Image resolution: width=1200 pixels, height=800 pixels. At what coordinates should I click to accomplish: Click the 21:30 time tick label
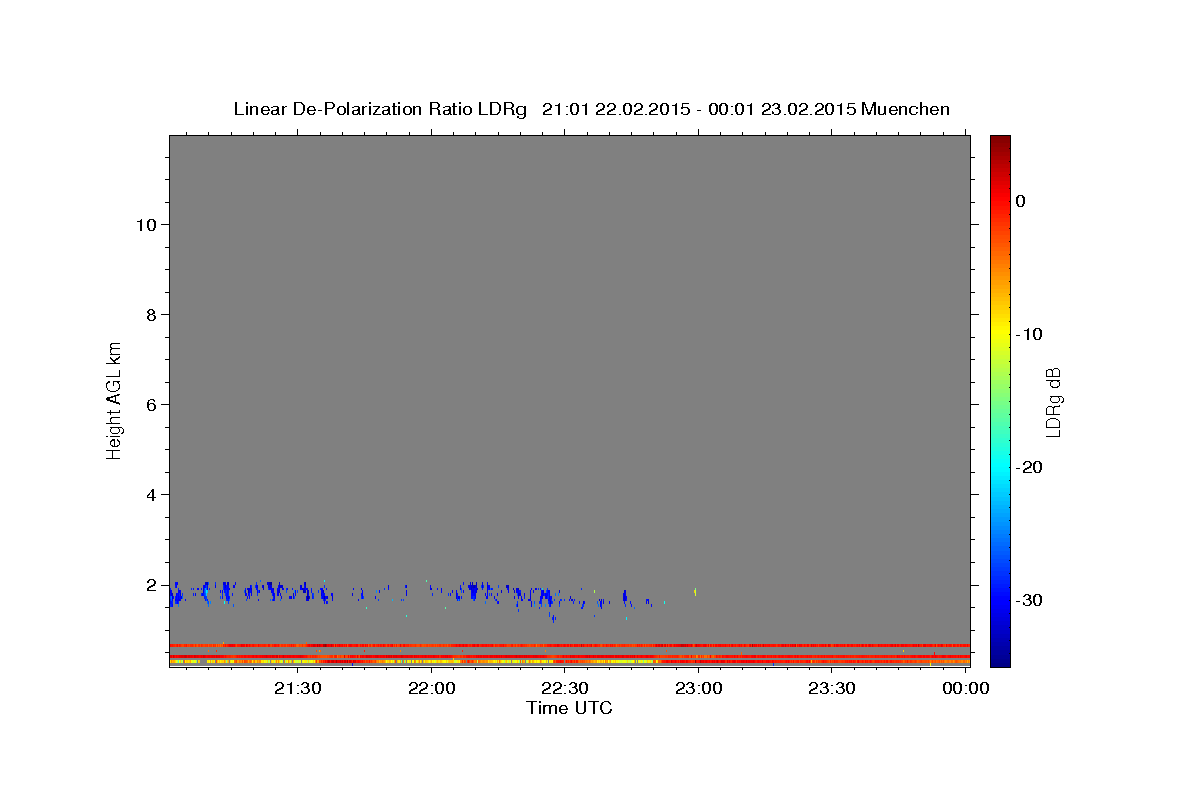point(298,688)
